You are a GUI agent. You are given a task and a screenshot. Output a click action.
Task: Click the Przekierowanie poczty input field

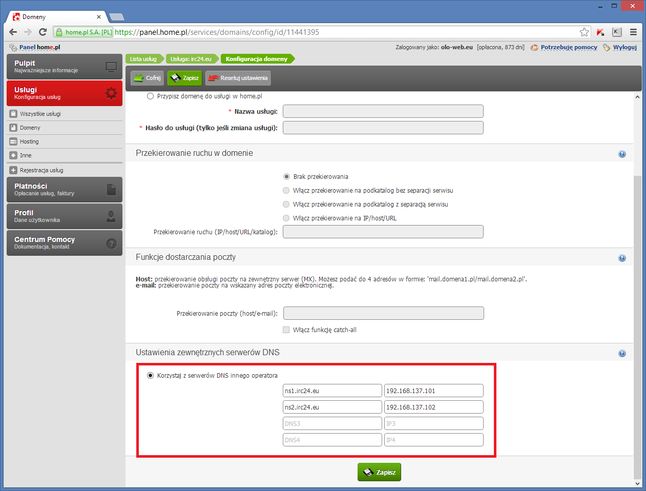383,313
